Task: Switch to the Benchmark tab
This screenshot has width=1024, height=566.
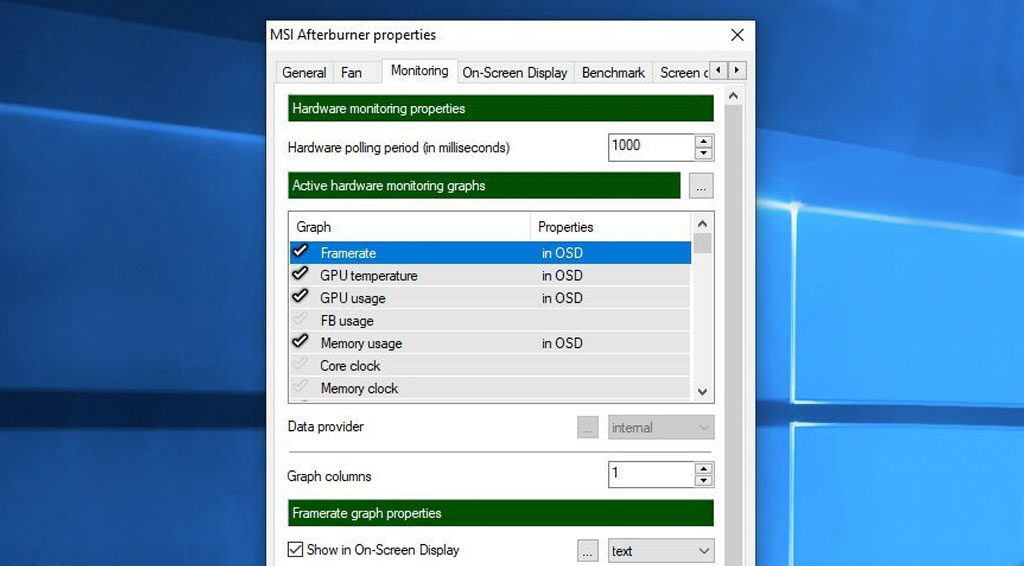Action: coord(613,72)
